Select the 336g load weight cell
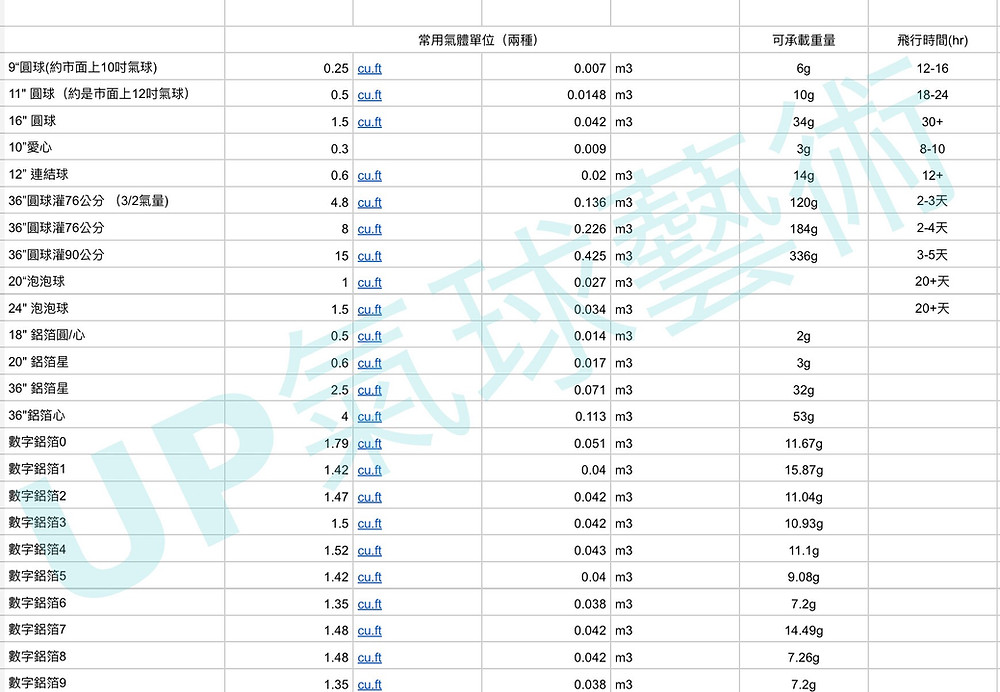 pyautogui.click(x=804, y=254)
